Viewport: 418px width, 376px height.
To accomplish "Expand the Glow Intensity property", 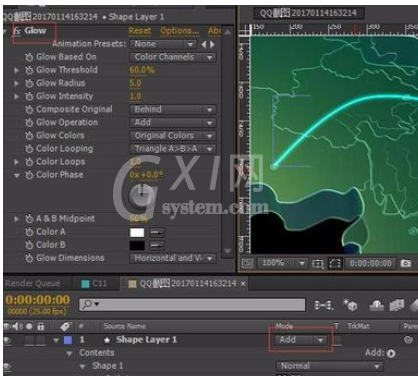I will click(x=16, y=97).
